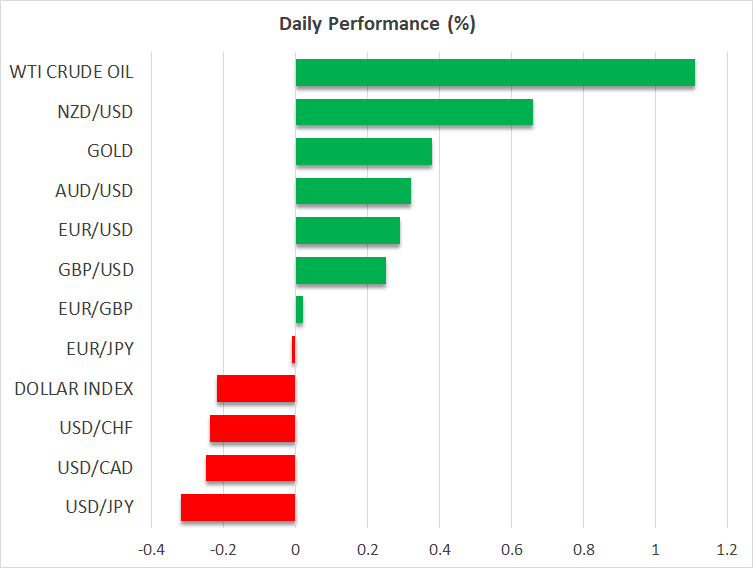Select the NZD/USD green bar
Image resolution: width=753 pixels, height=568 pixels.
414,112
